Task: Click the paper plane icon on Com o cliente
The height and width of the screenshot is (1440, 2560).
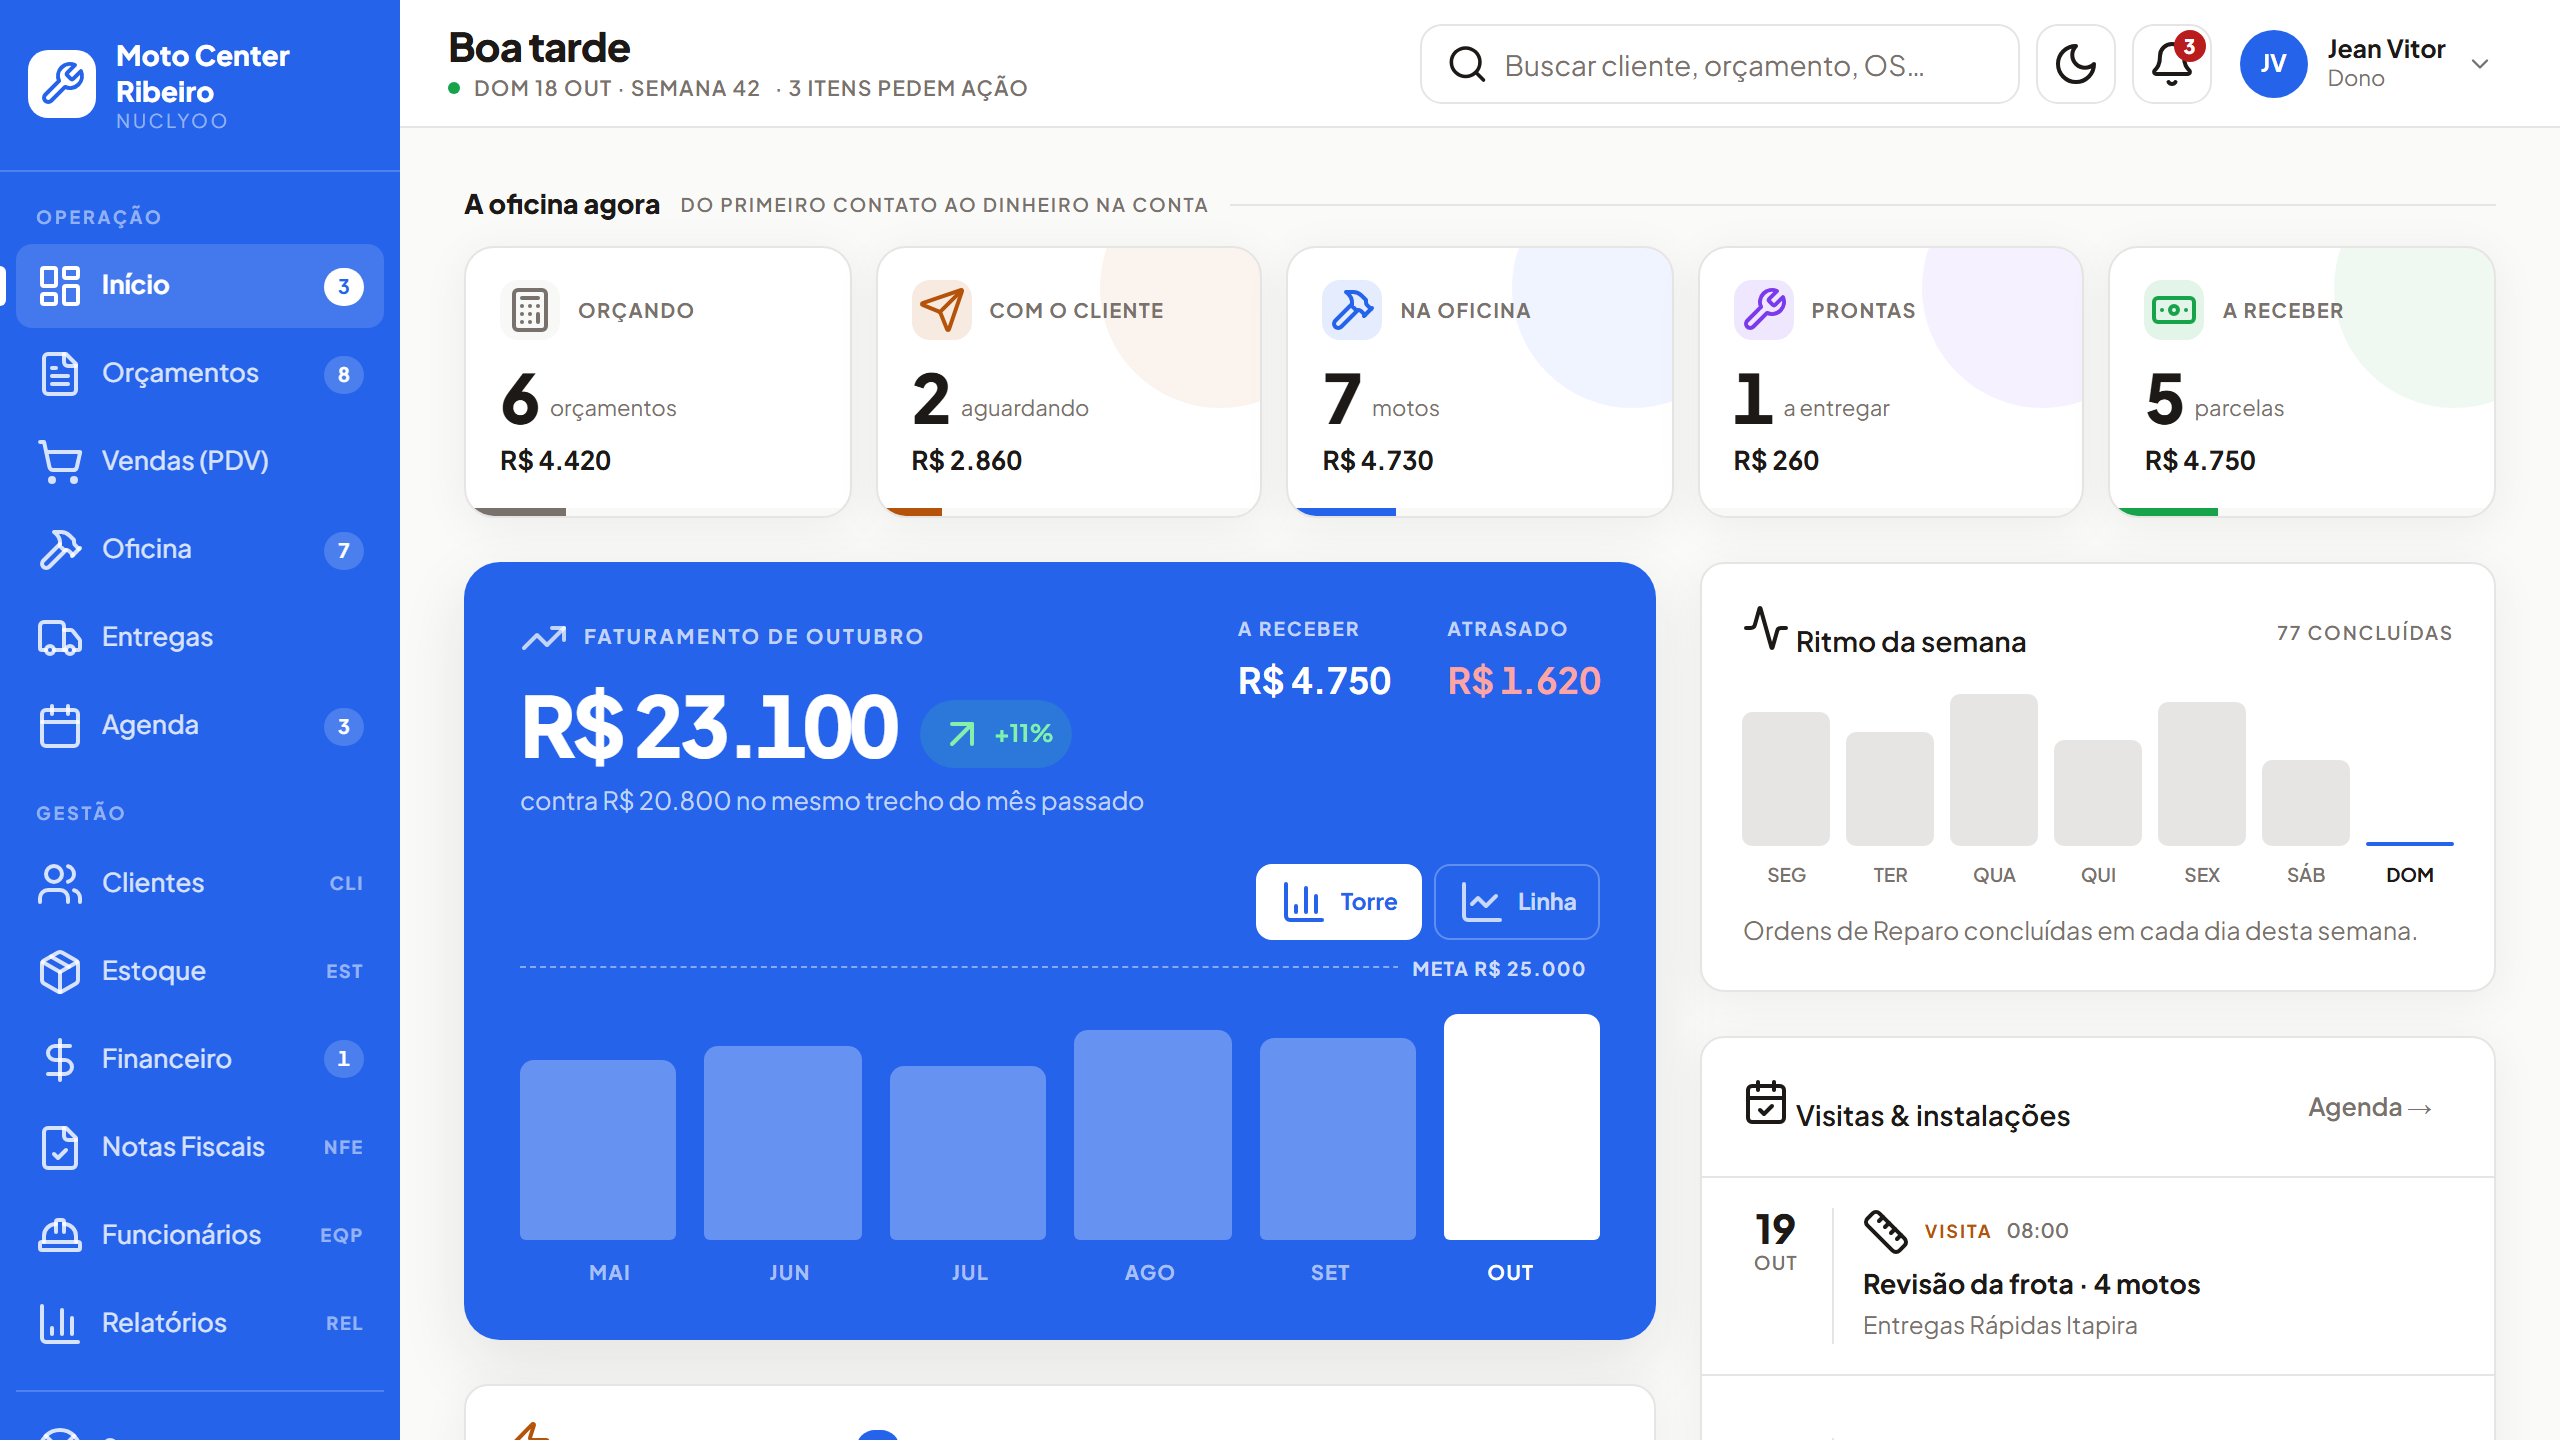Action: 941,310
